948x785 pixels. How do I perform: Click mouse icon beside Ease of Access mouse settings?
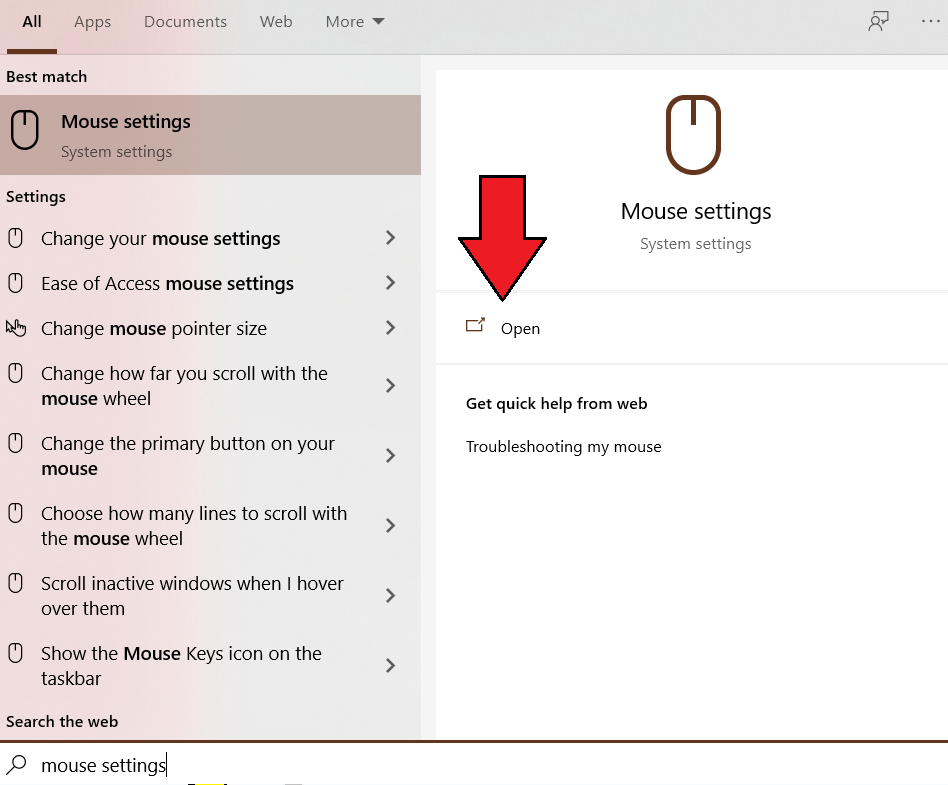pyautogui.click(x=16, y=282)
